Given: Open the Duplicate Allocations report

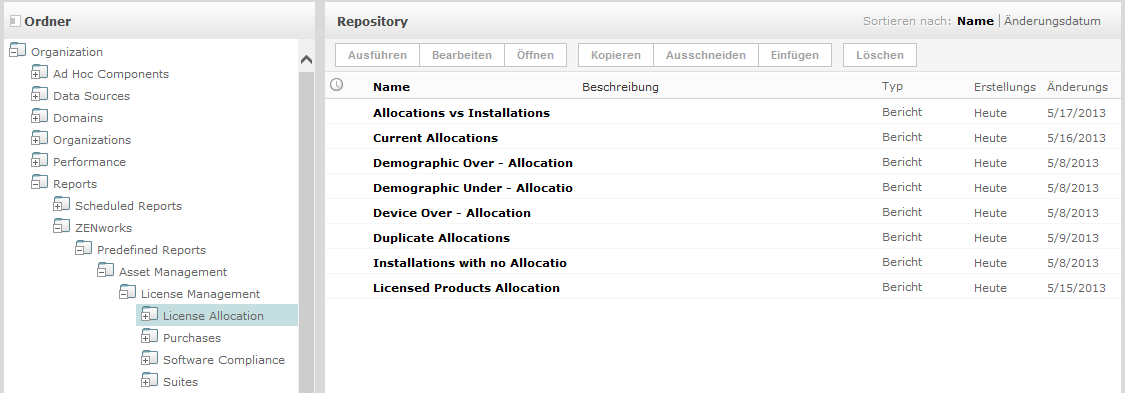Looking at the screenshot, I should (441, 237).
